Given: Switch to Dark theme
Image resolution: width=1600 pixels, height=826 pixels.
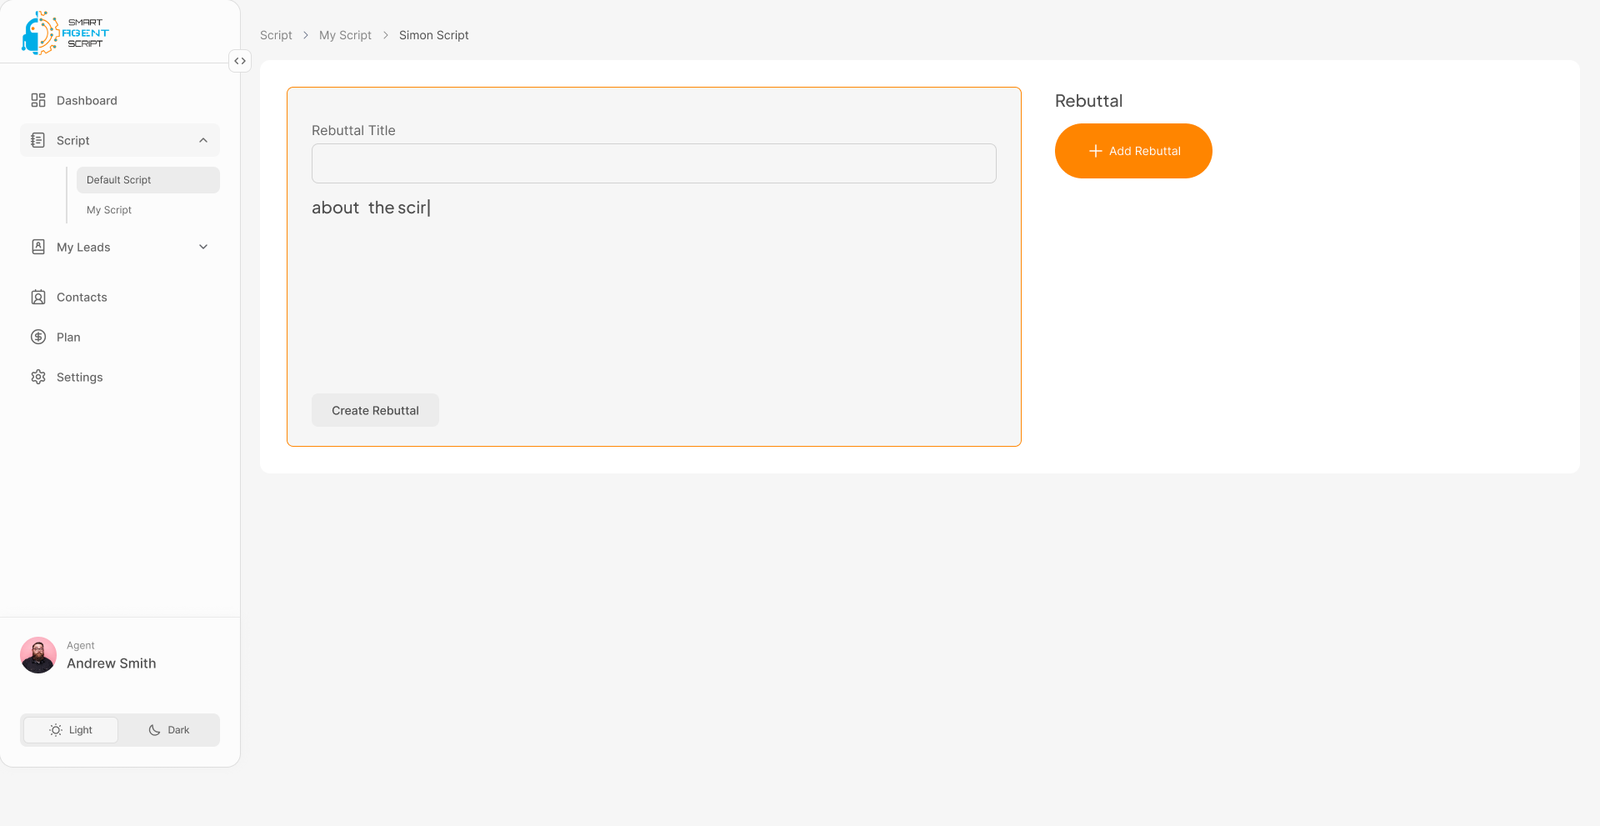Looking at the screenshot, I should (x=169, y=730).
